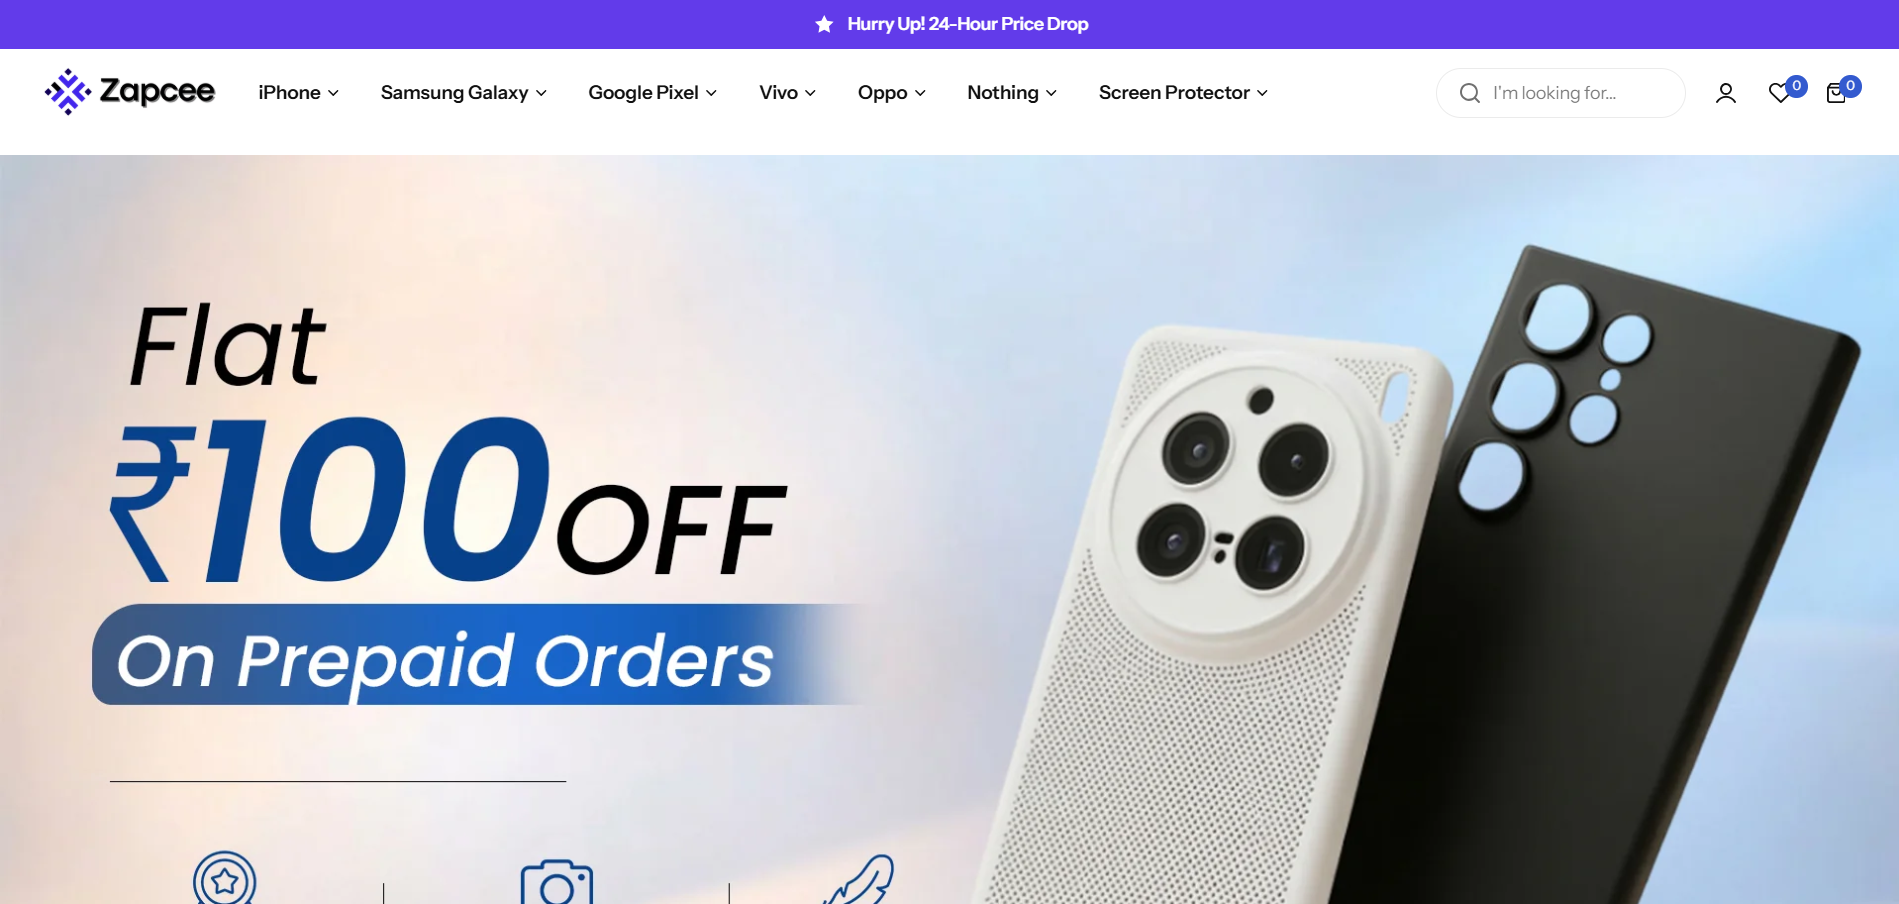1899x904 pixels.
Task: Open the user account icon
Action: click(x=1725, y=93)
